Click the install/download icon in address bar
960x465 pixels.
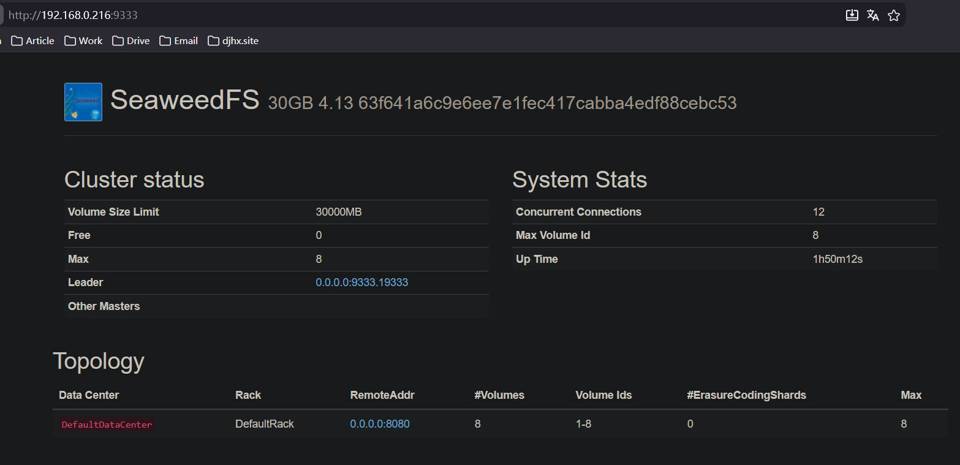[x=852, y=15]
